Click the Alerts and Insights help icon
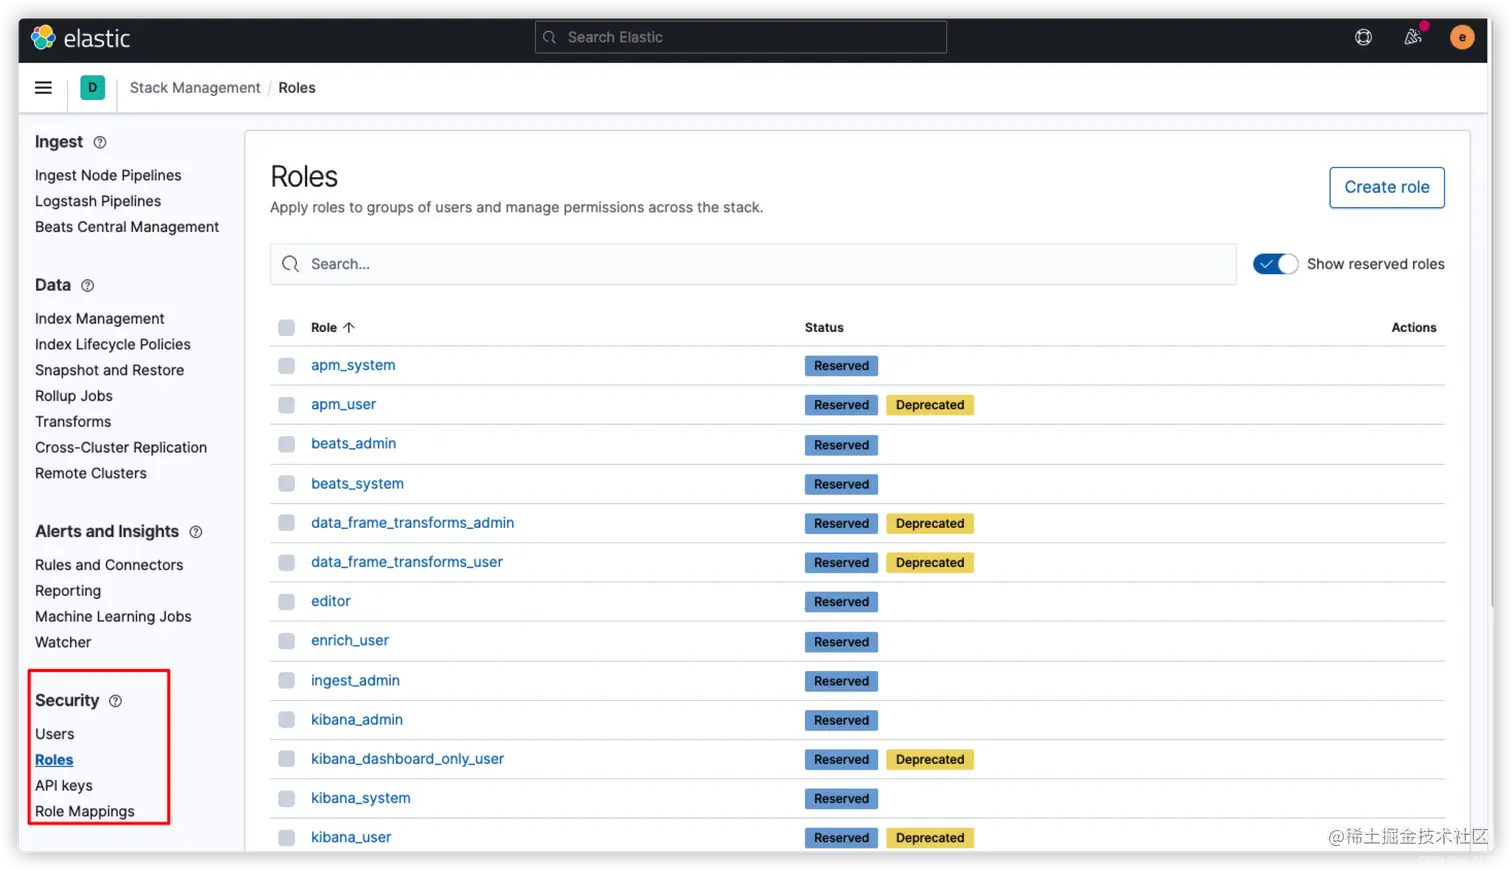The height and width of the screenshot is (870, 1512). click(x=196, y=532)
